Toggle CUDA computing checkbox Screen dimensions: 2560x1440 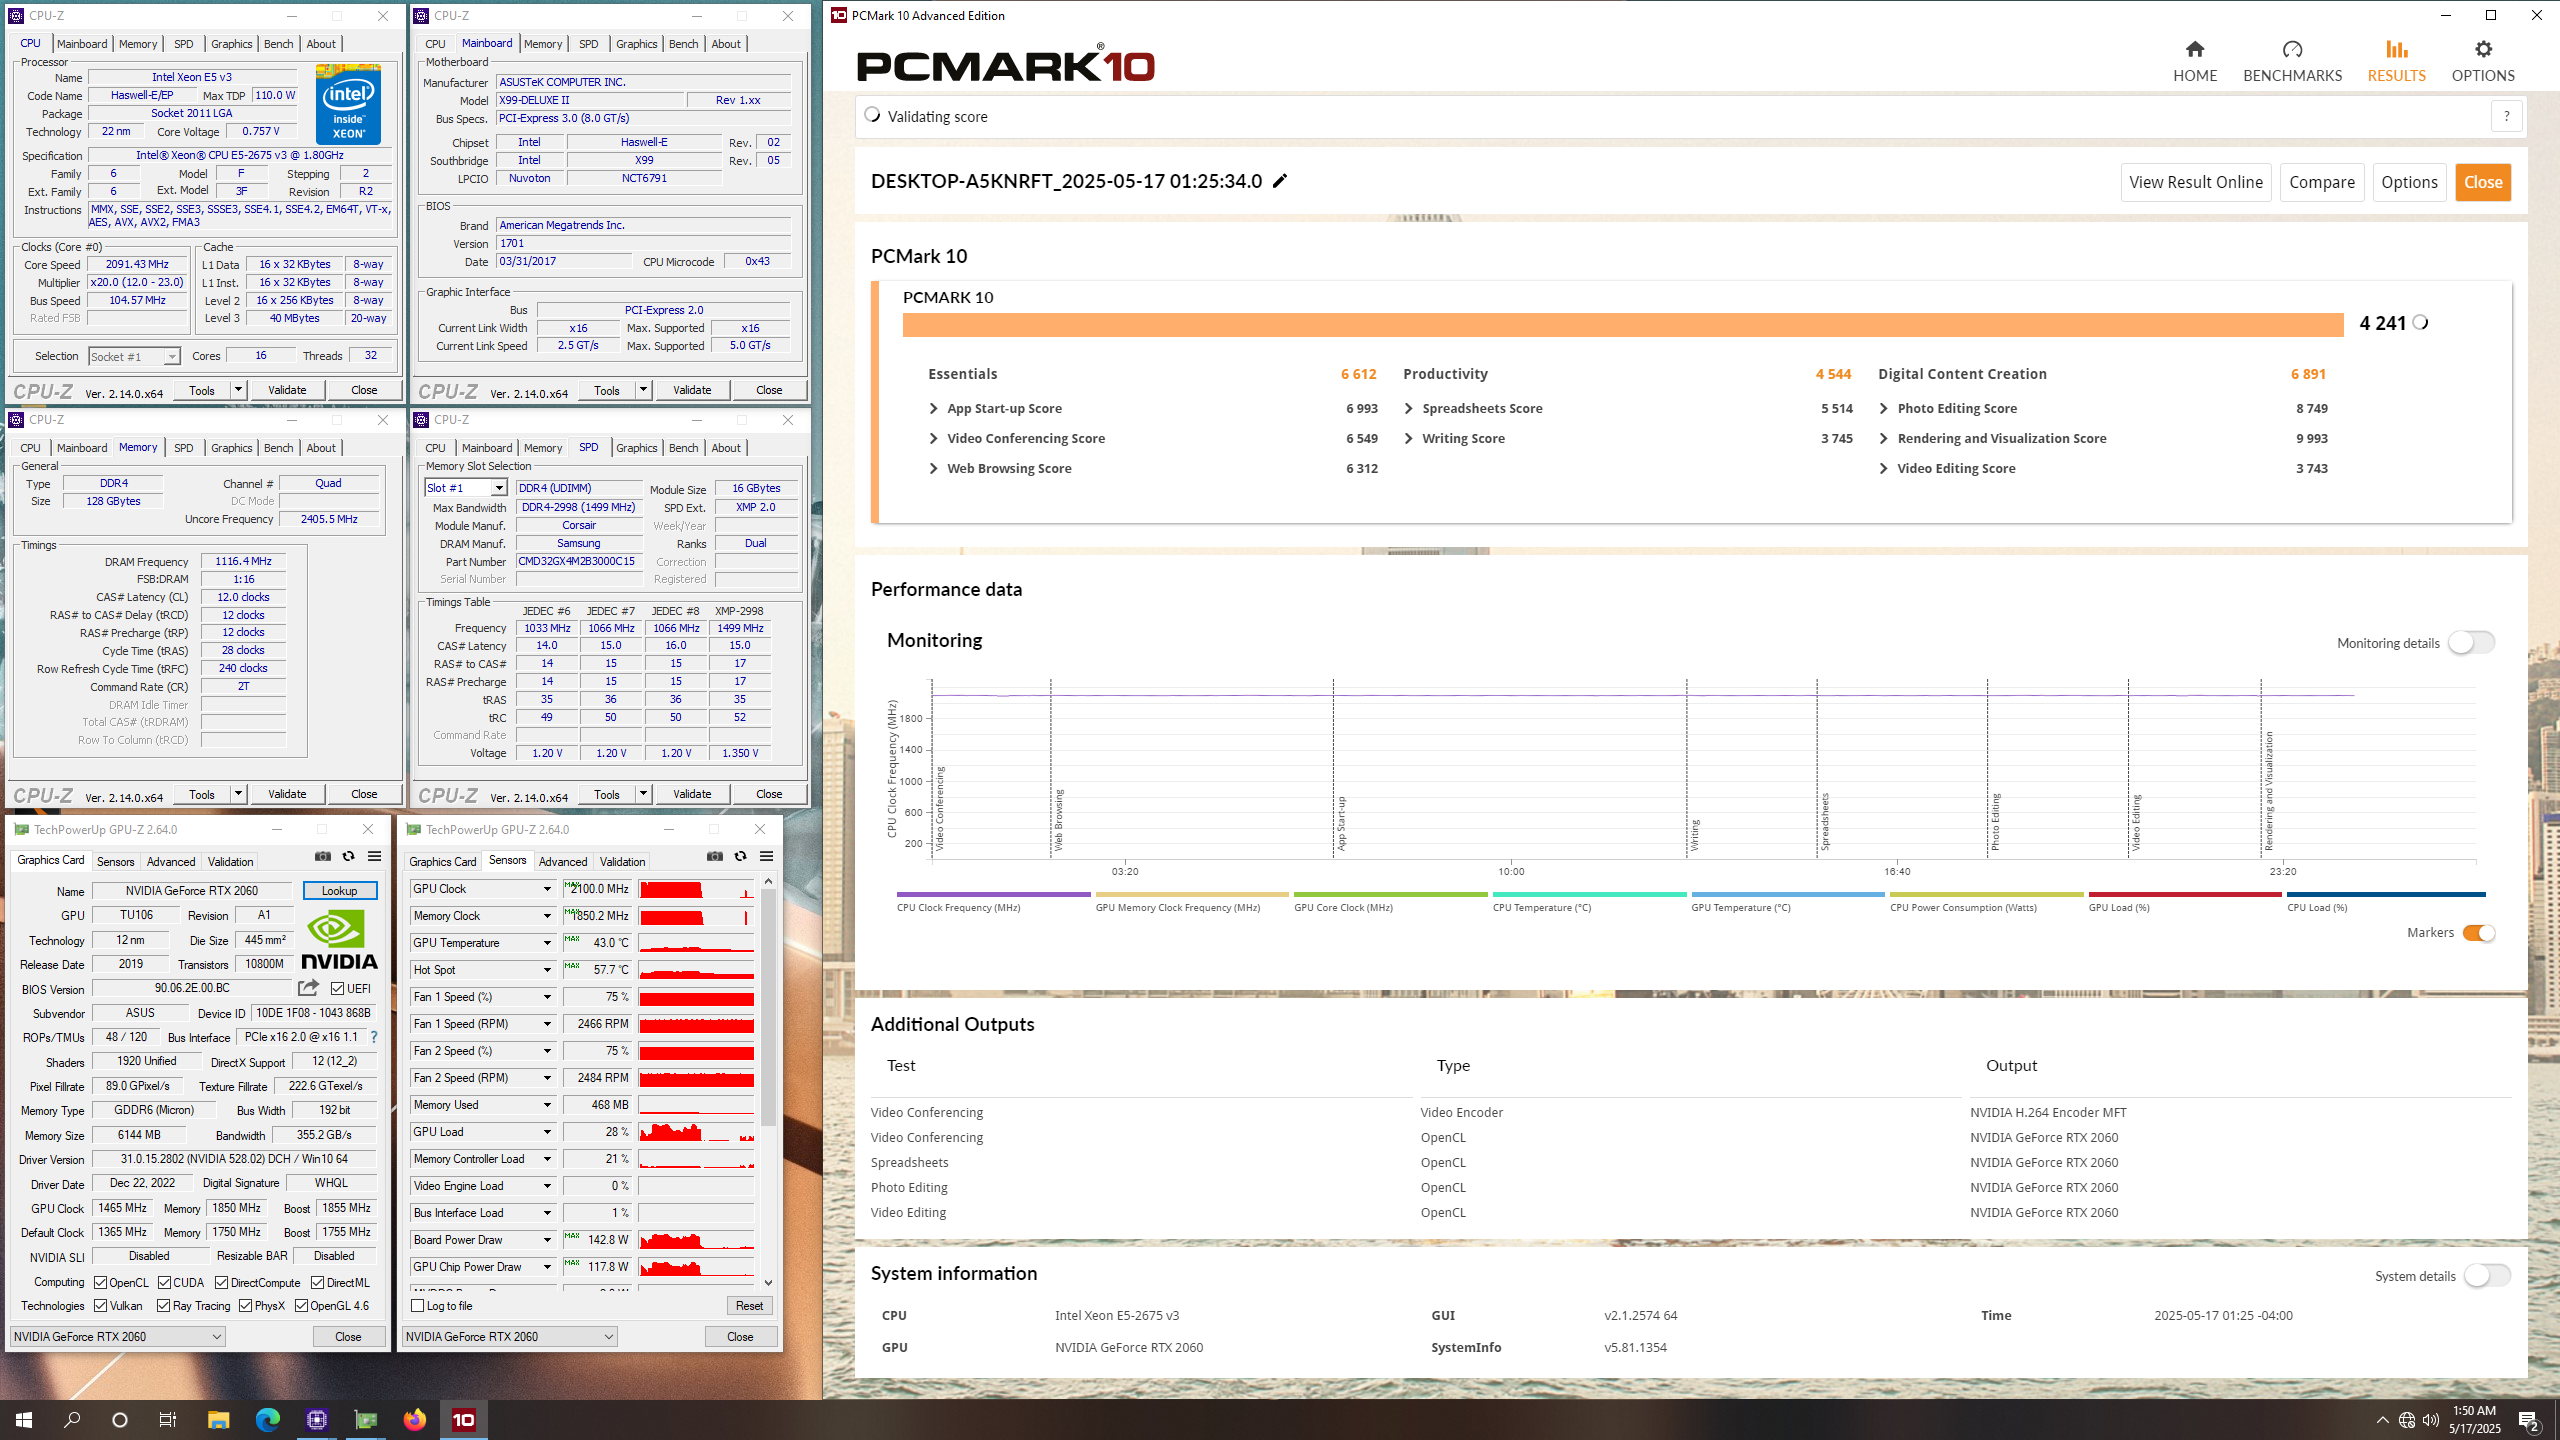tap(165, 1283)
